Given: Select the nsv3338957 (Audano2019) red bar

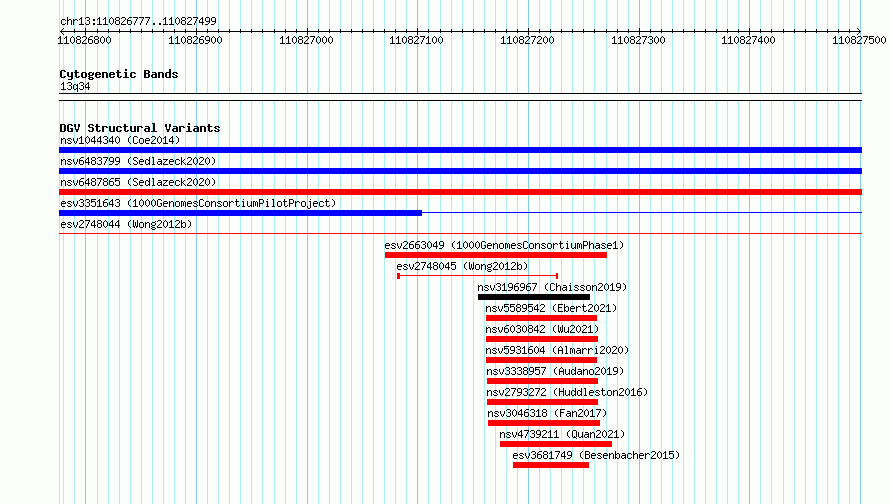Looking at the screenshot, I should [543, 381].
